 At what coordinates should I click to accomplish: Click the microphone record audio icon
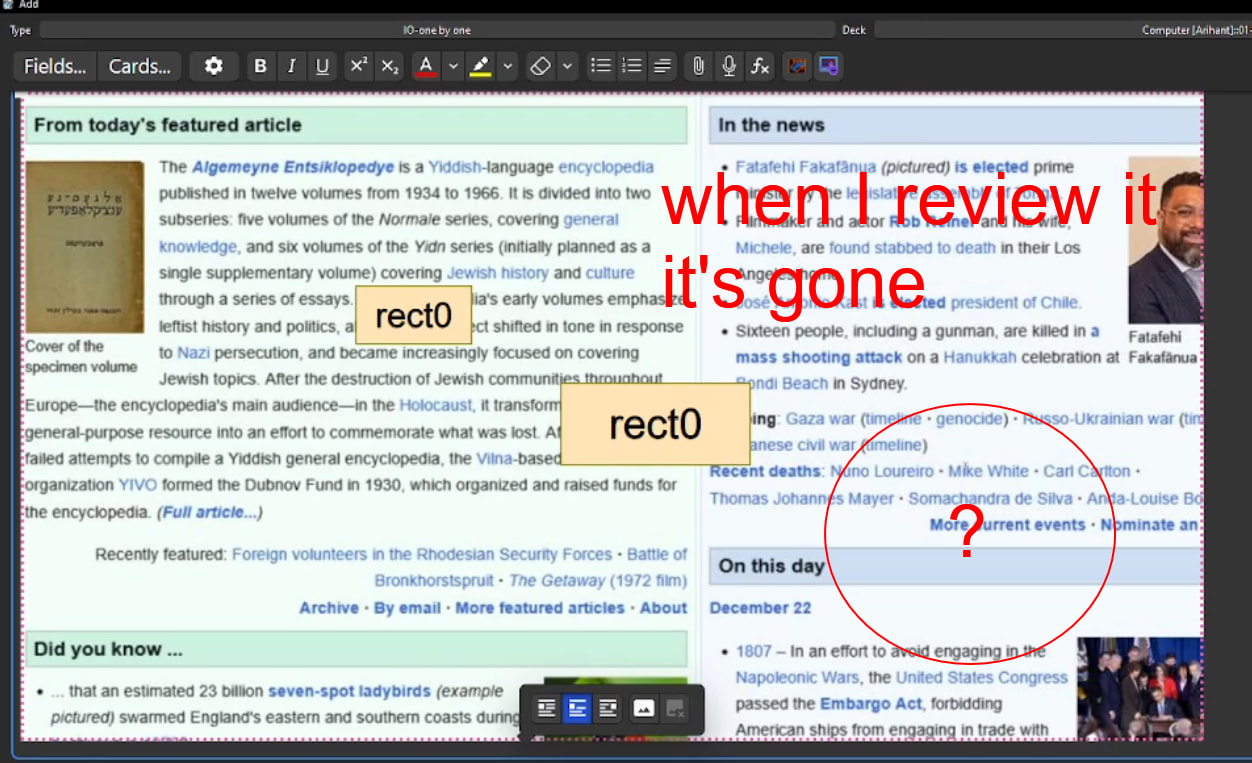[x=729, y=66]
